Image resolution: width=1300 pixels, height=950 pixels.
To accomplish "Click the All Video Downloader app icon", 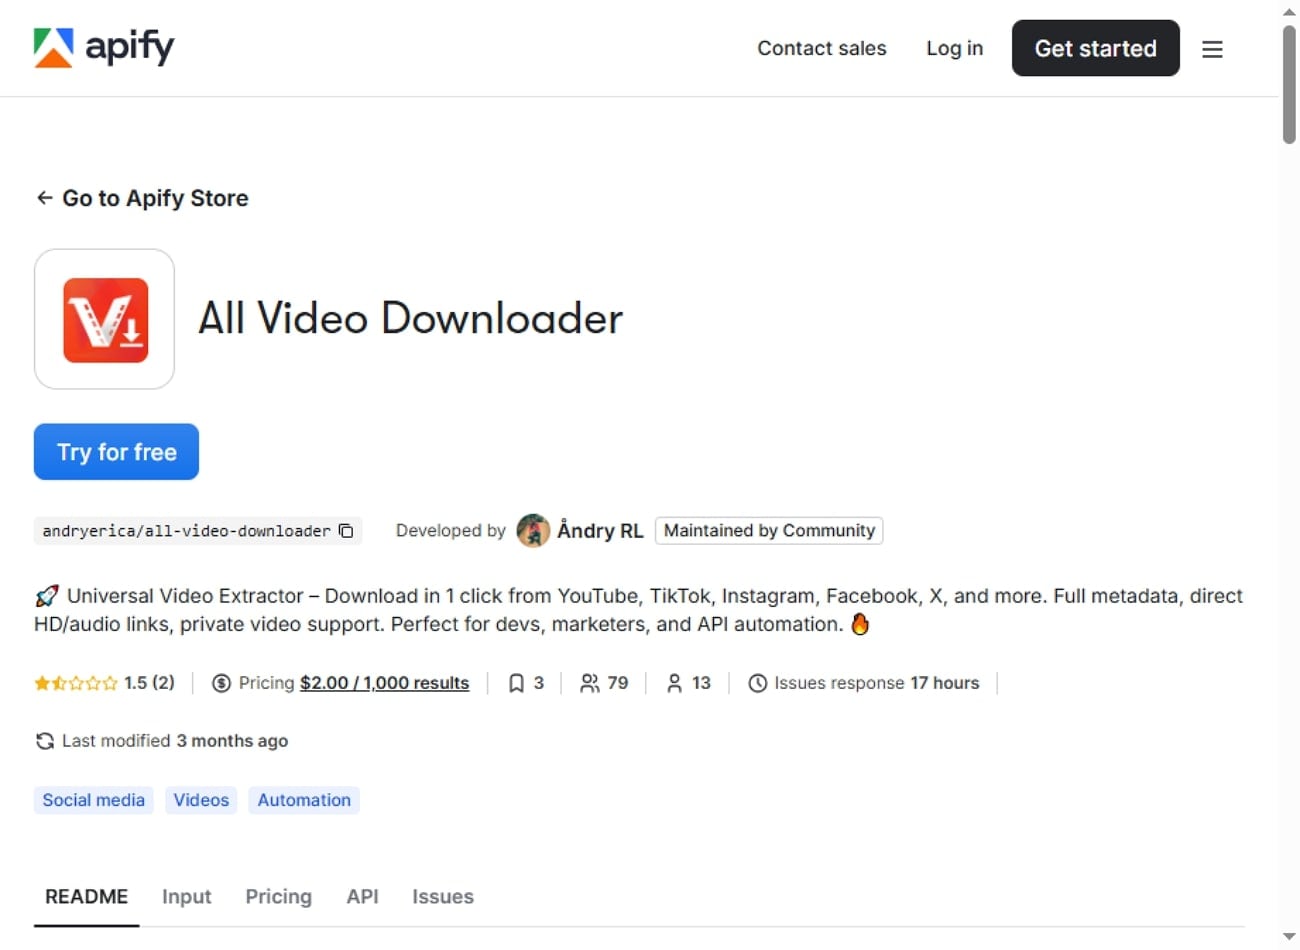I will (104, 319).
